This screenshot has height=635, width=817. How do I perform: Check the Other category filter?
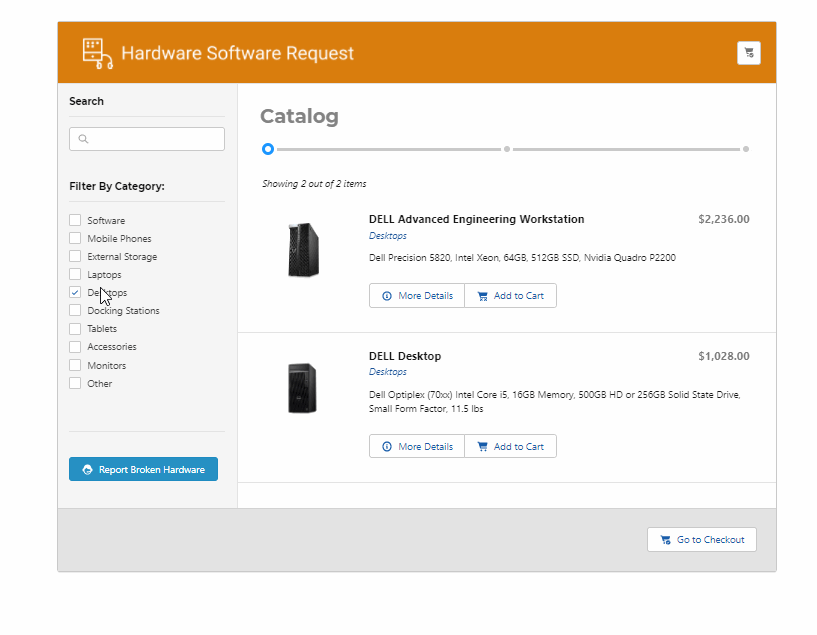[x=75, y=383]
